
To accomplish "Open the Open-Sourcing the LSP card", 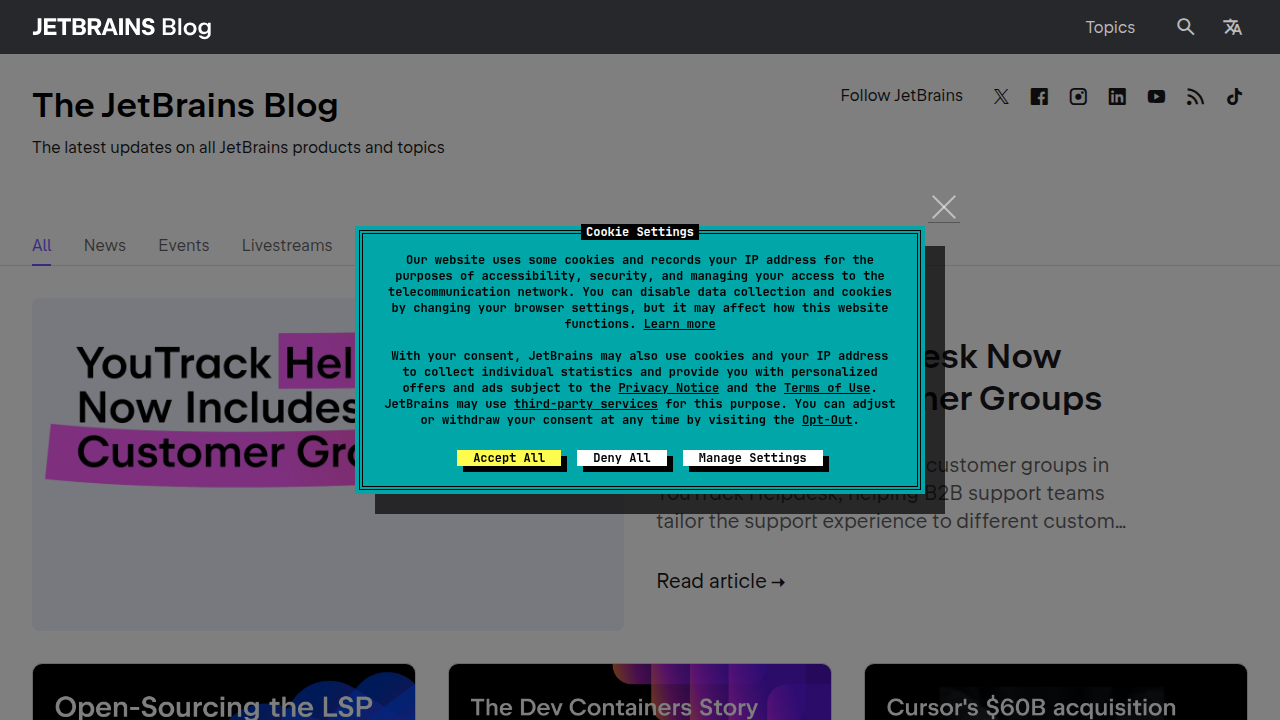I will tap(224, 692).
